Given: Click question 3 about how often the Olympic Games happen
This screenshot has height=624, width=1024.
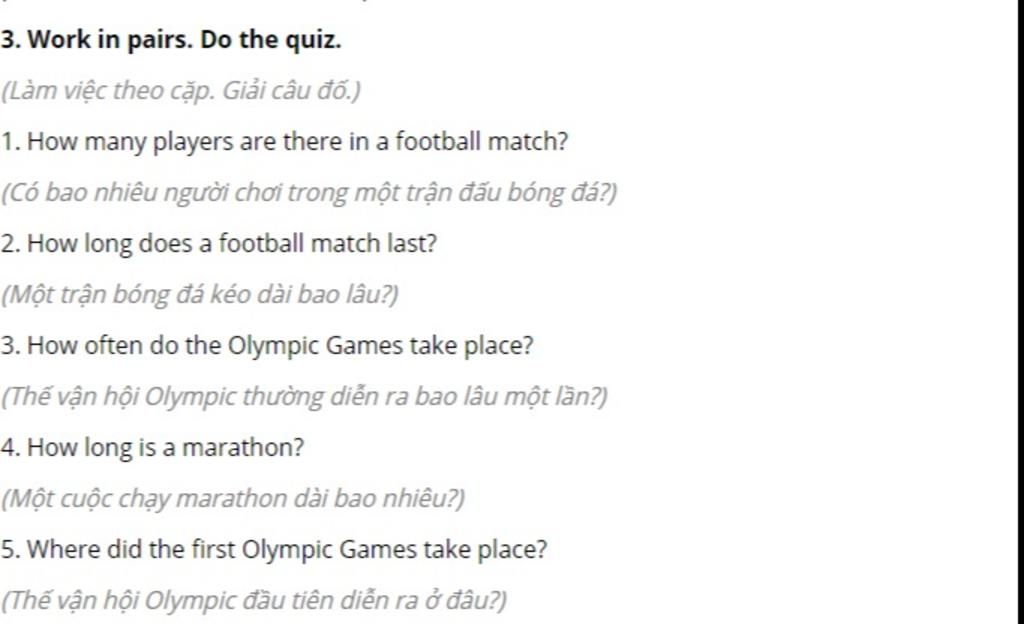Looking at the screenshot, I should tap(266, 345).
